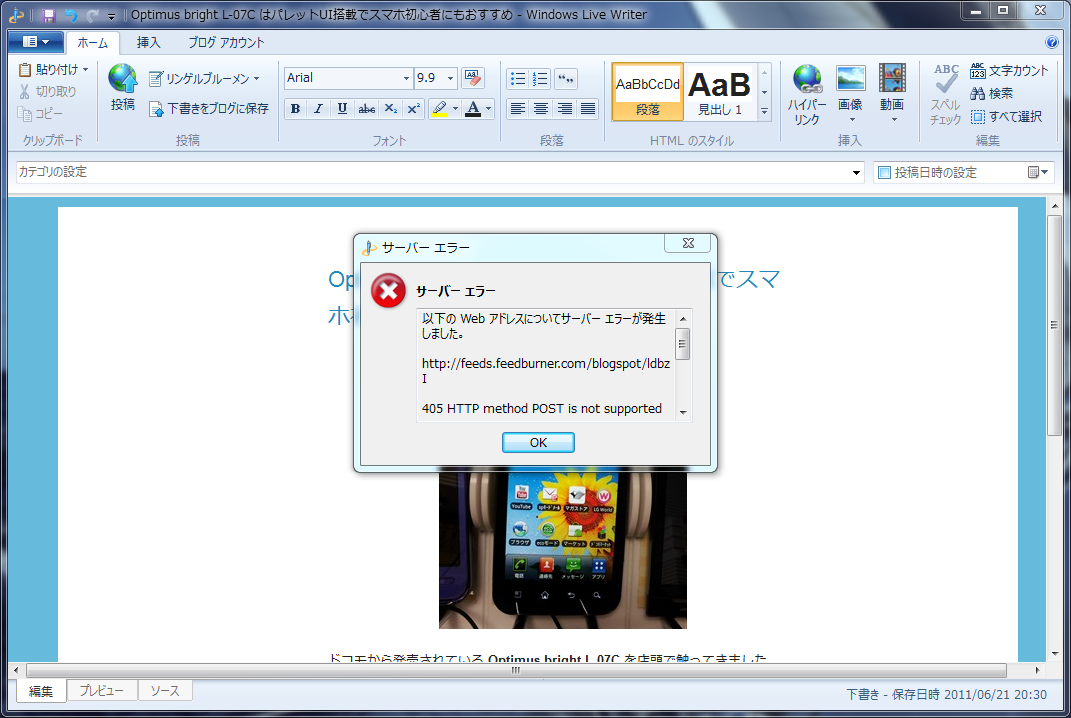
Task: Expand the HTML styles gallery
Action: click(764, 111)
